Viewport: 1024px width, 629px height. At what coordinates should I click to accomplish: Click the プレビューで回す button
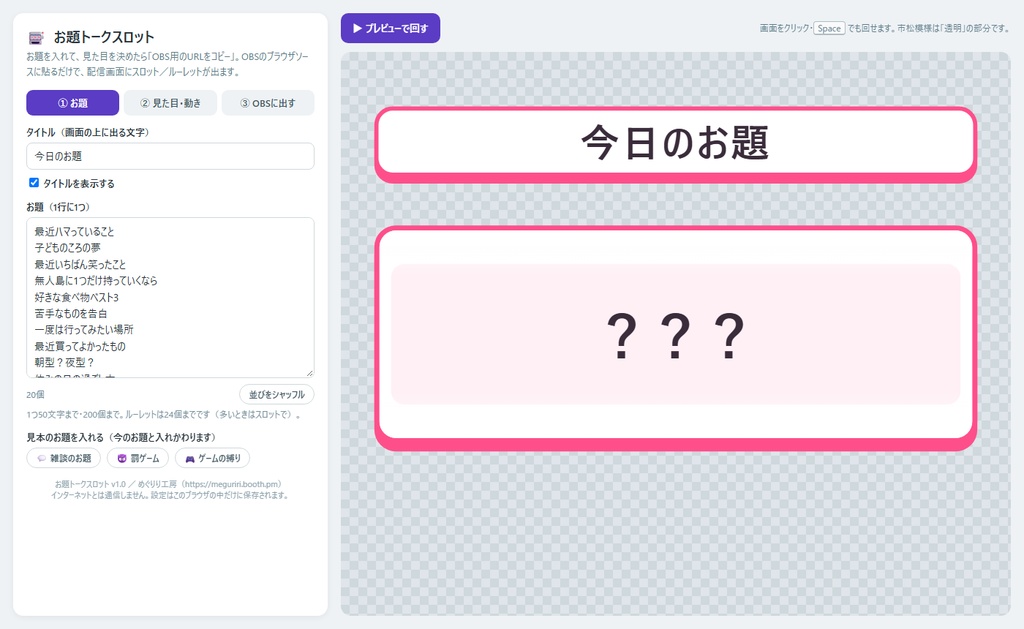[x=391, y=28]
